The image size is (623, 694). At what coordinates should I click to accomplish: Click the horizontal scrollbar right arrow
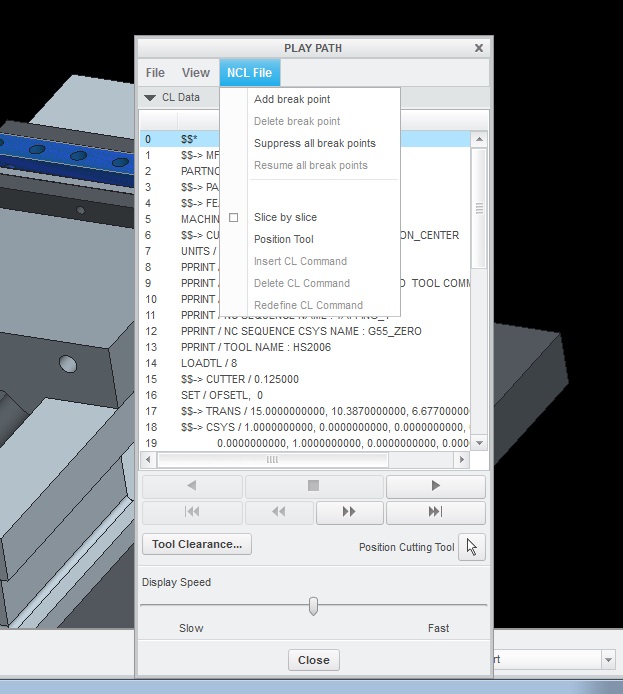pos(462,460)
